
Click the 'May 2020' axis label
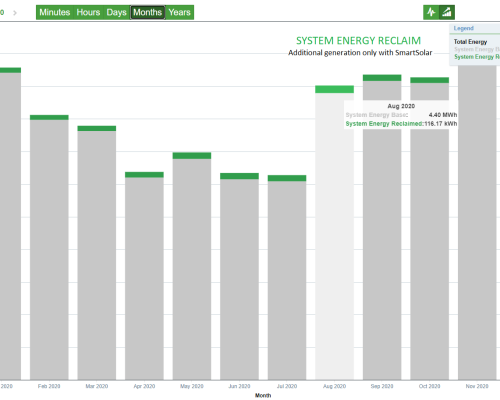point(192,386)
